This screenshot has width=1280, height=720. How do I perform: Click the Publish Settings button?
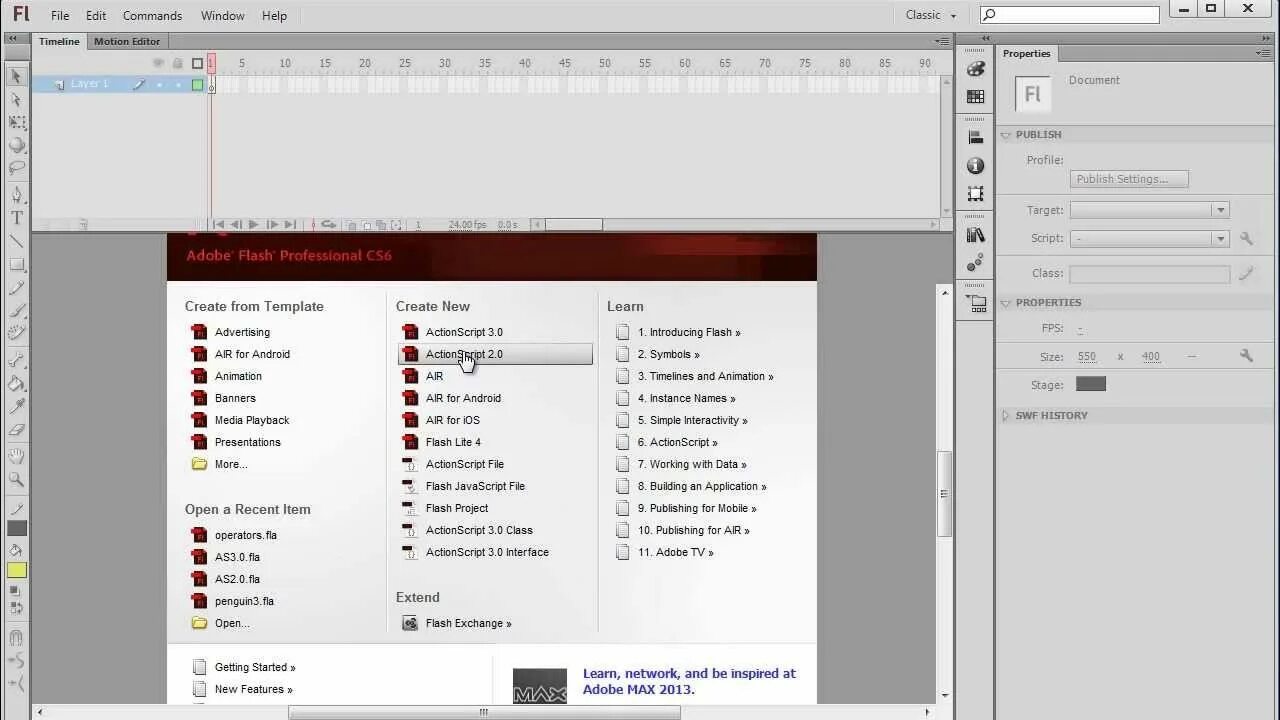[x=1129, y=179]
